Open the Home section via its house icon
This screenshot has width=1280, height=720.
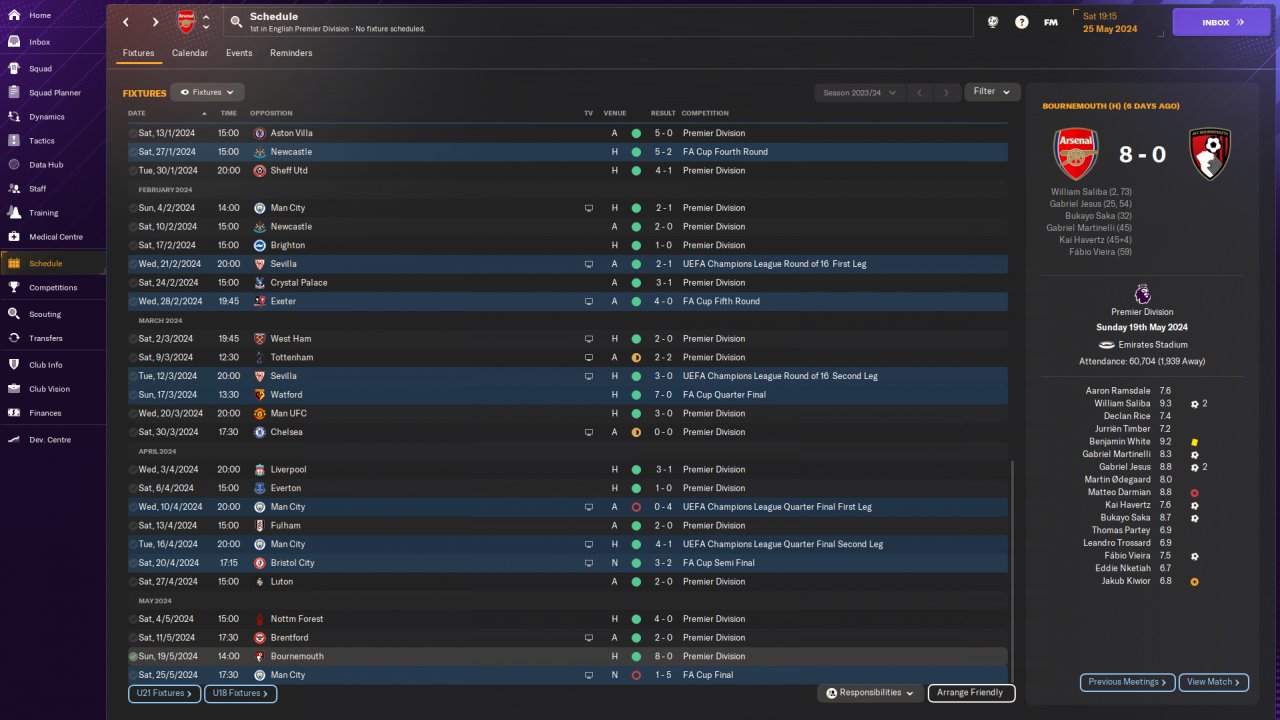pos(14,16)
